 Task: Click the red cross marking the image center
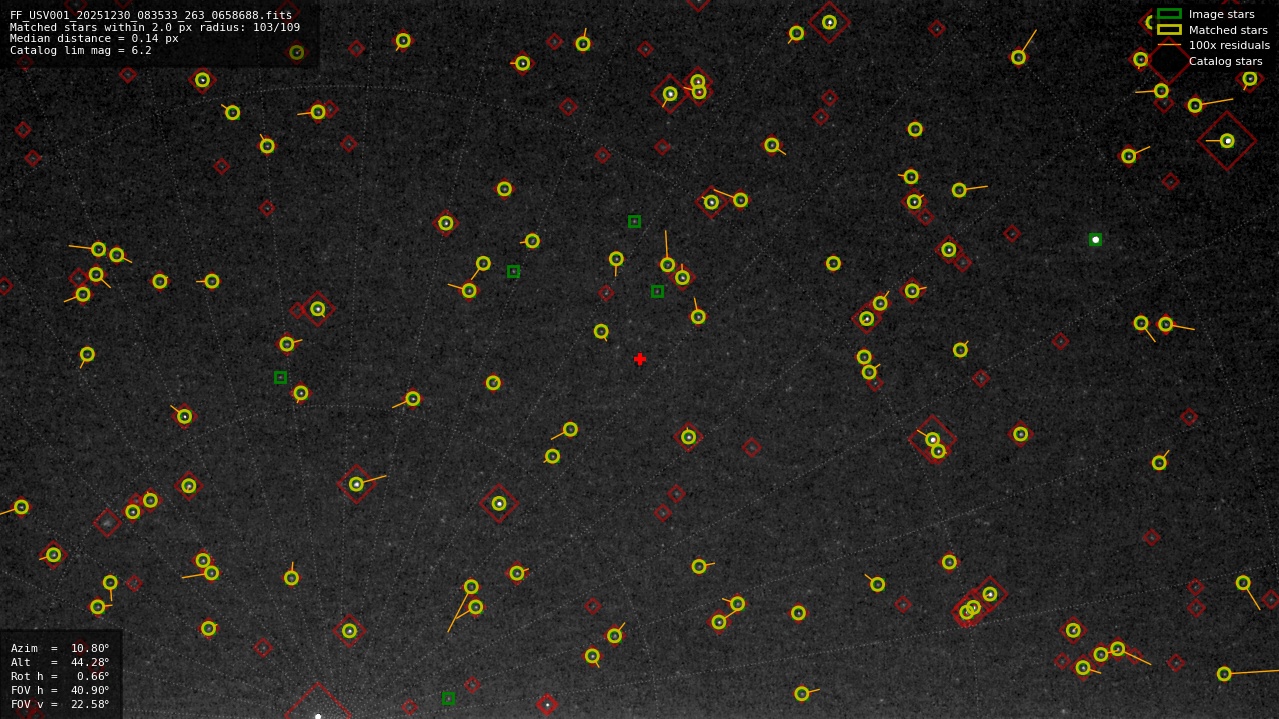pyautogui.click(x=640, y=359)
